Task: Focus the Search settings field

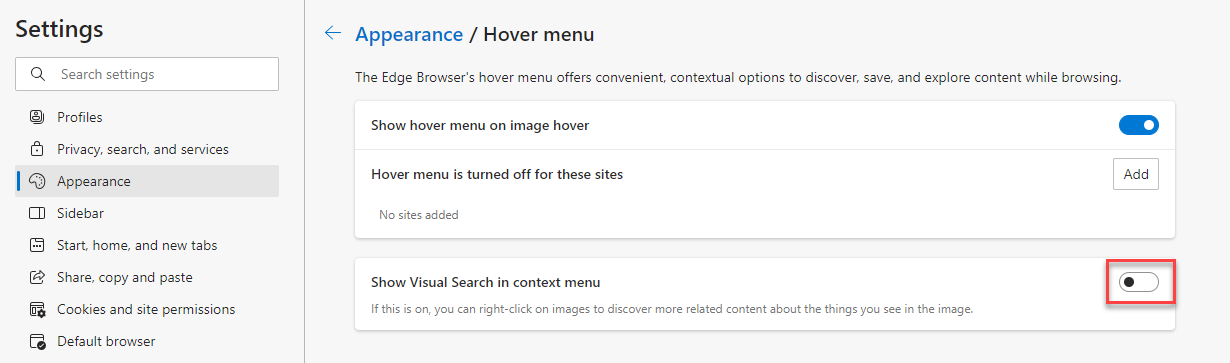Action: click(147, 74)
